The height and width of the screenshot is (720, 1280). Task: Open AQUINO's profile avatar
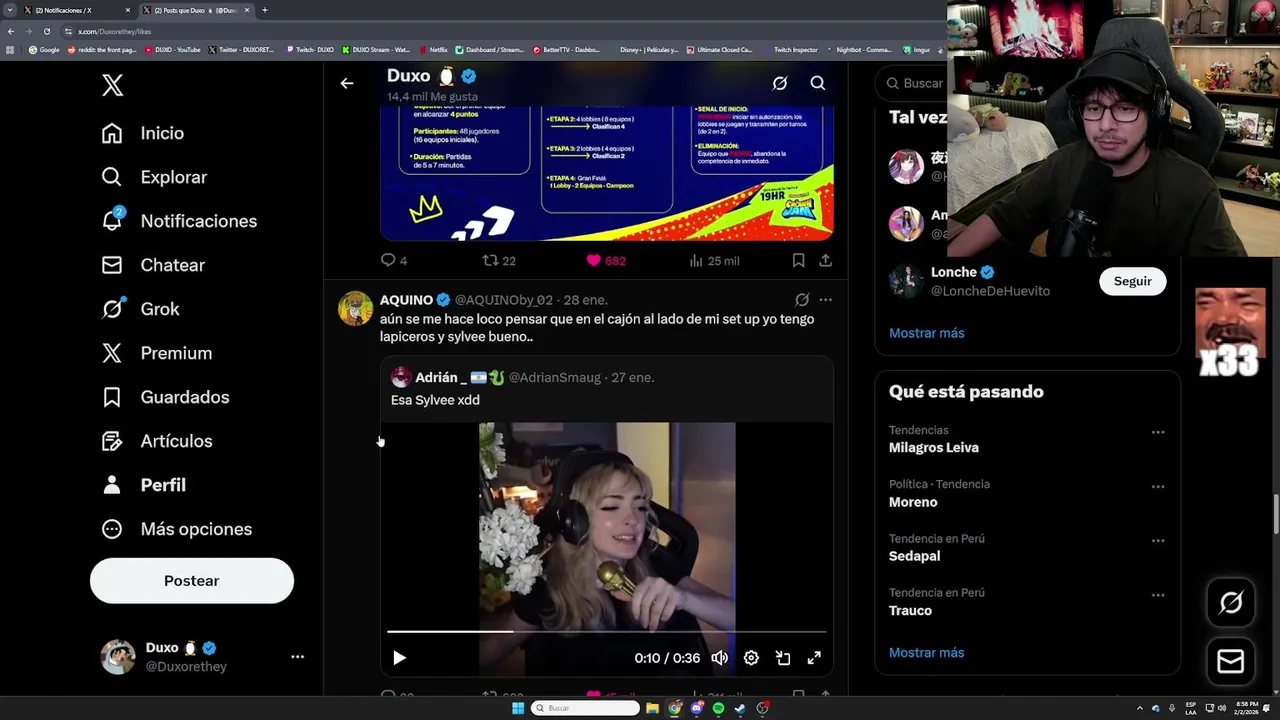tap(355, 309)
